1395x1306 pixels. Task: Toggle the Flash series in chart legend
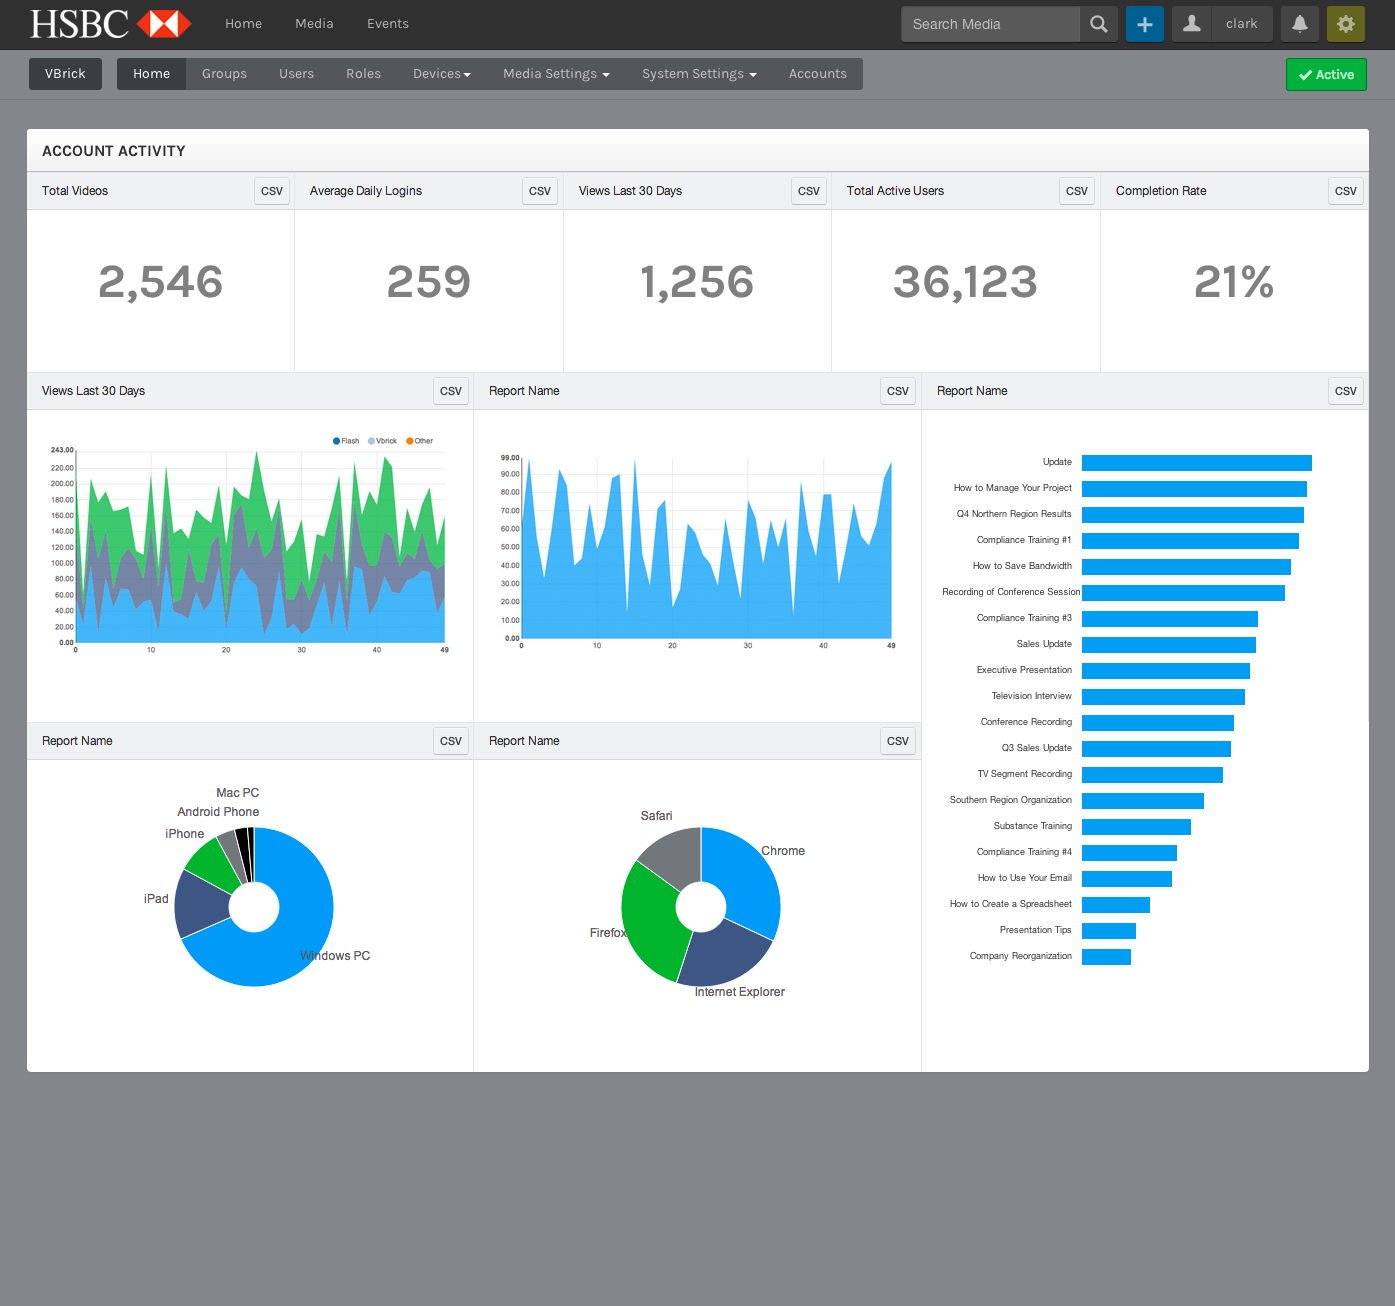point(346,441)
